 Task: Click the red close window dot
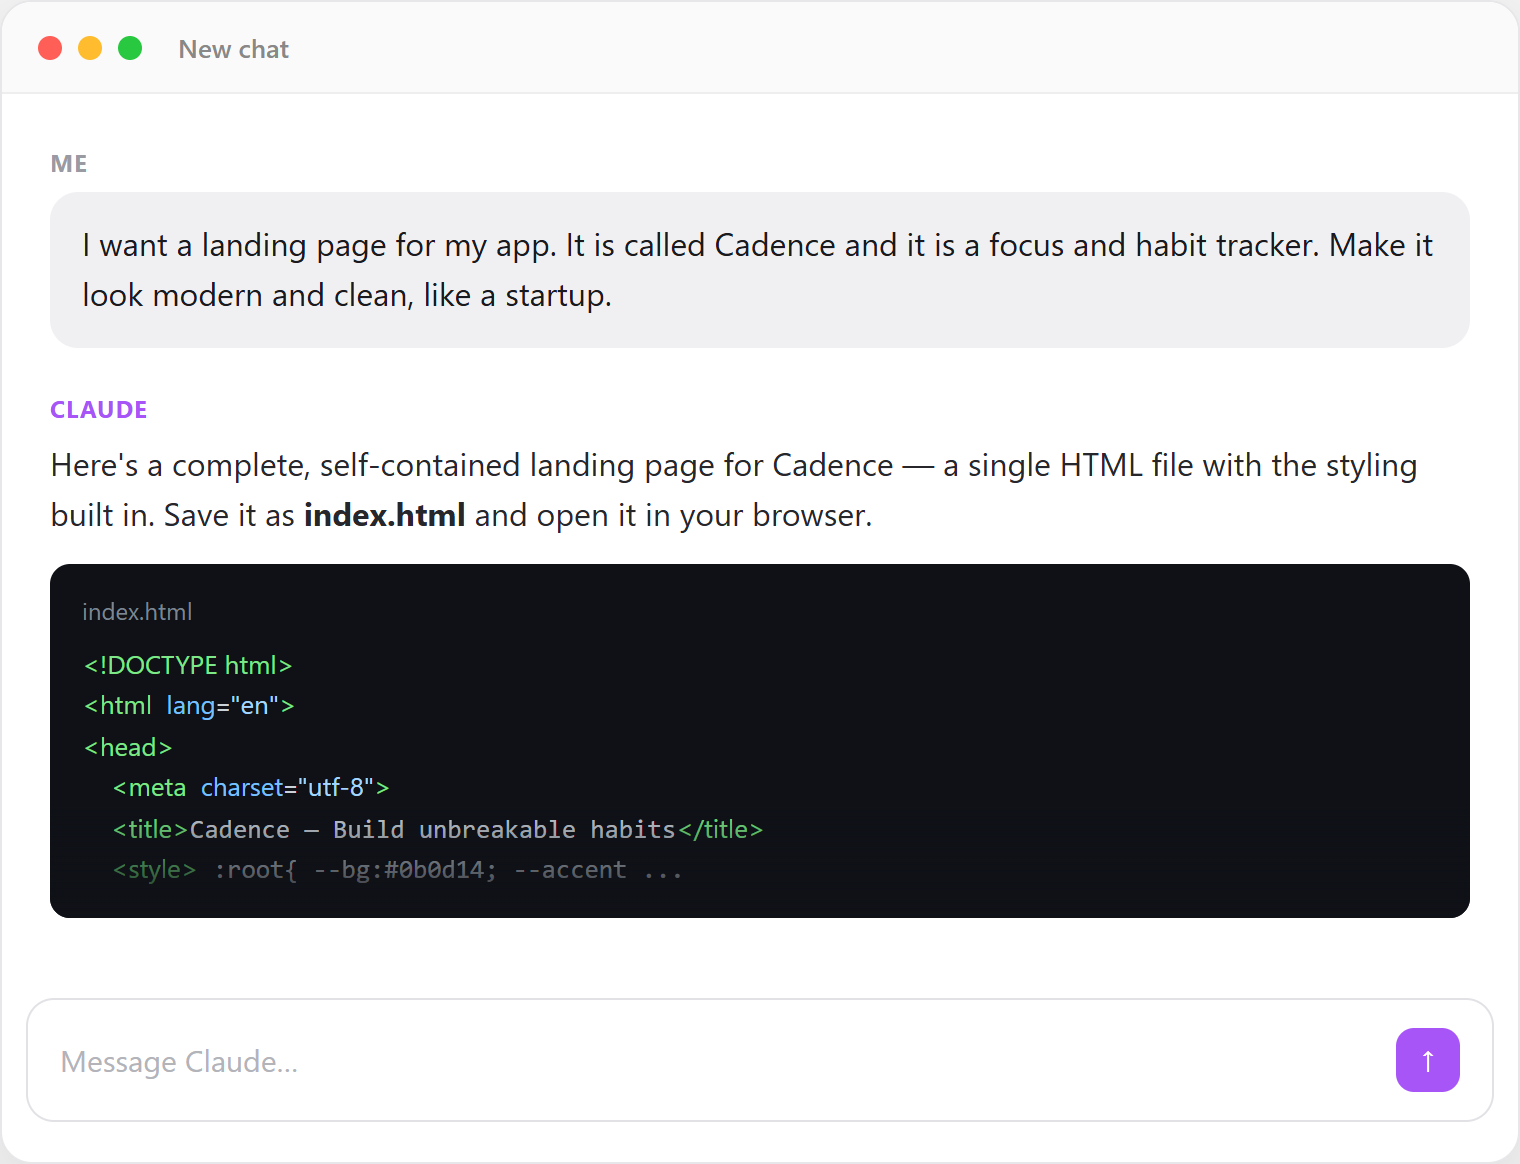pos(50,48)
